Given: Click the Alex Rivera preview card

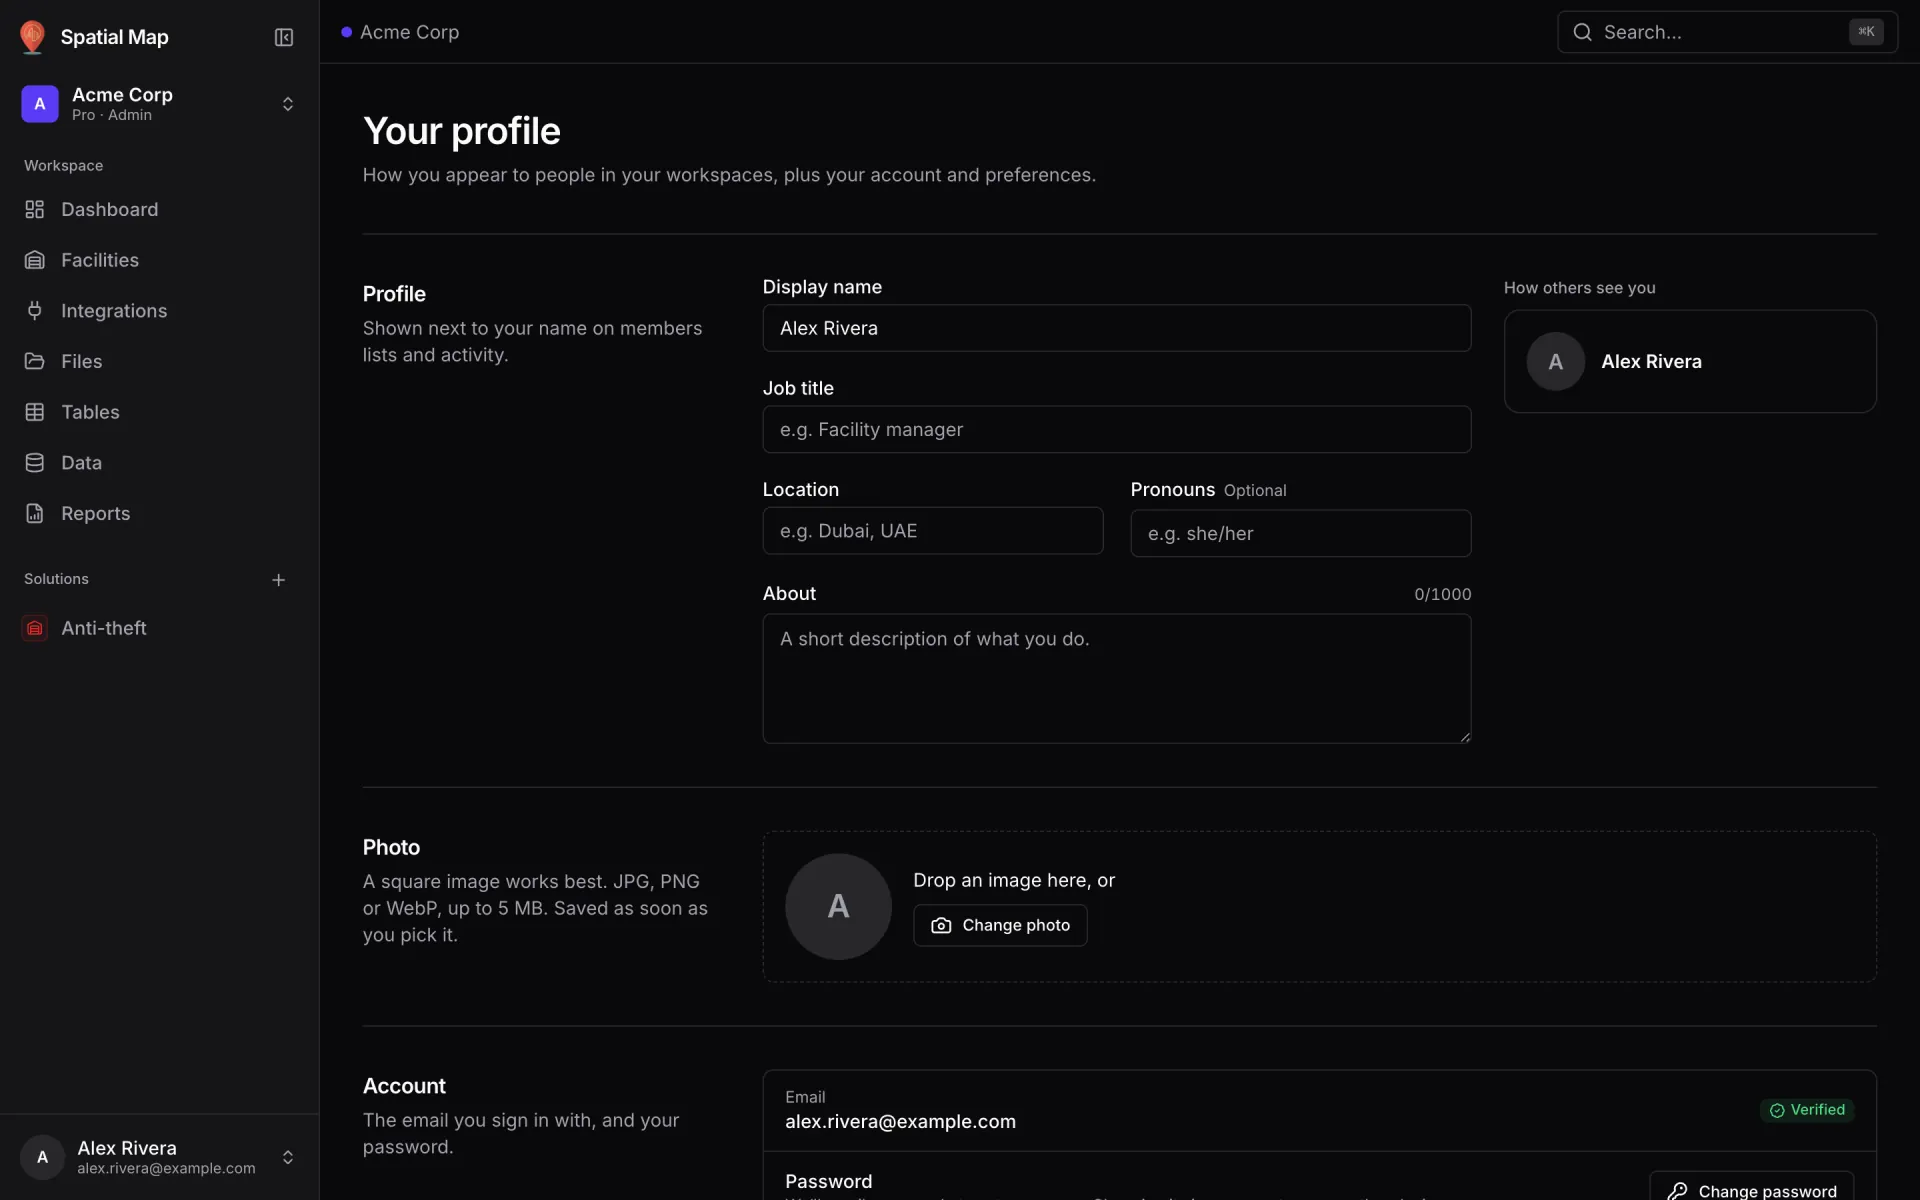Looking at the screenshot, I should pyautogui.click(x=1690, y=361).
